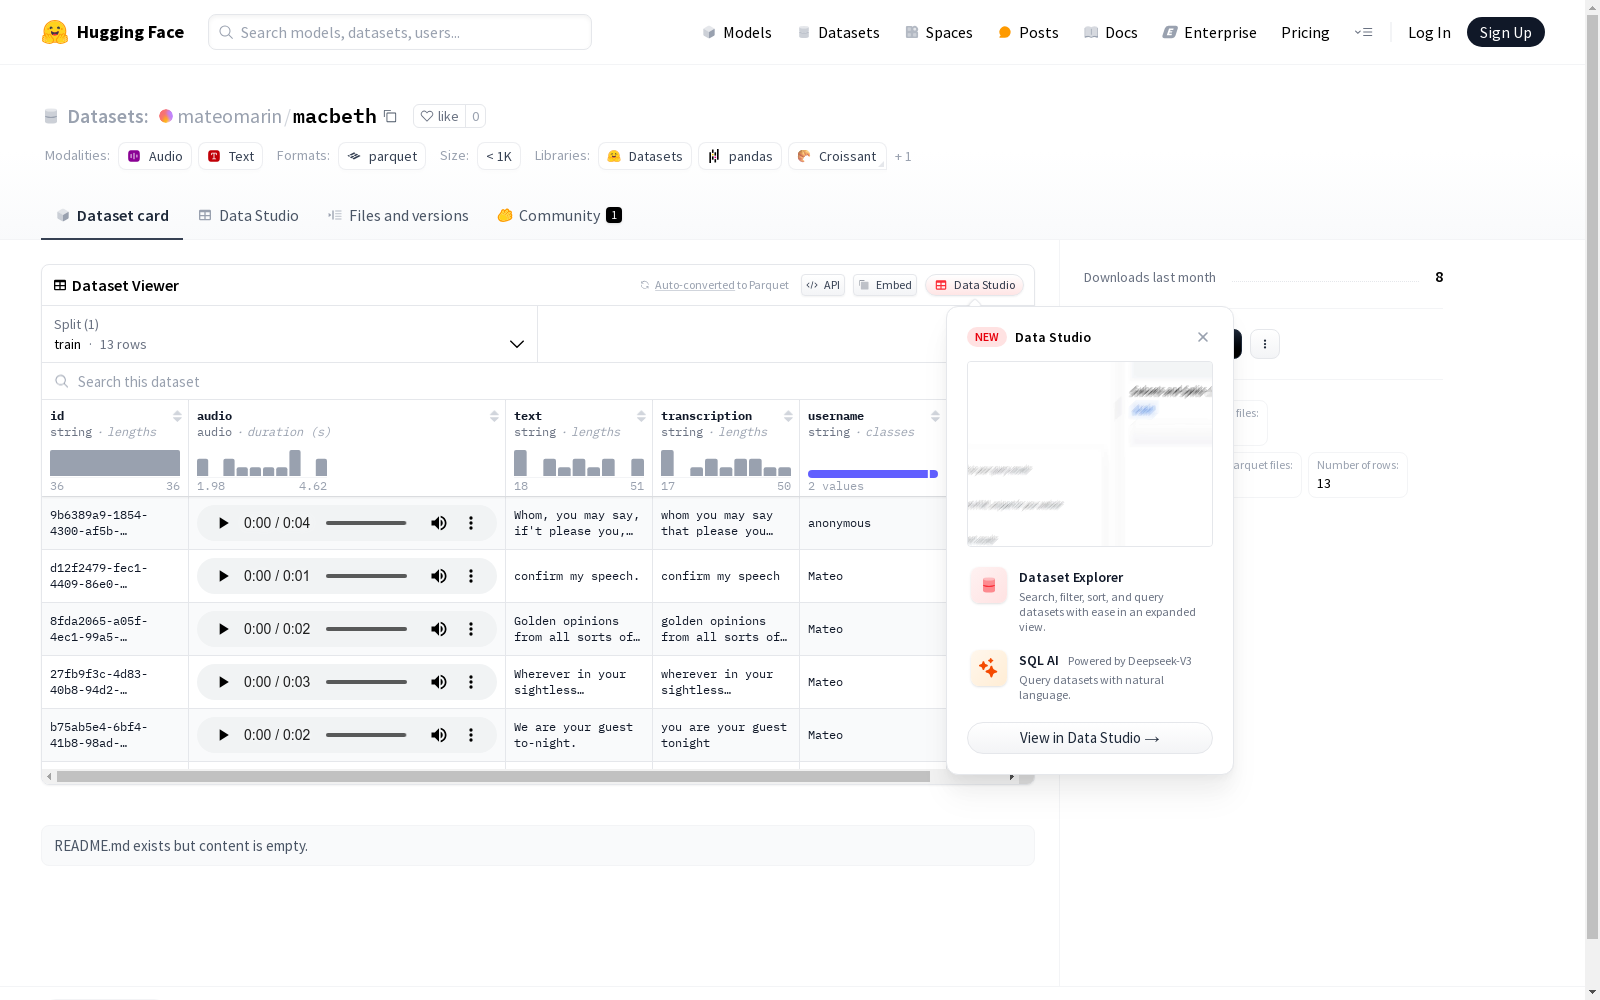The image size is (1600, 1000).
Task: Play audio for row b75ab5e4
Action: click(x=223, y=735)
